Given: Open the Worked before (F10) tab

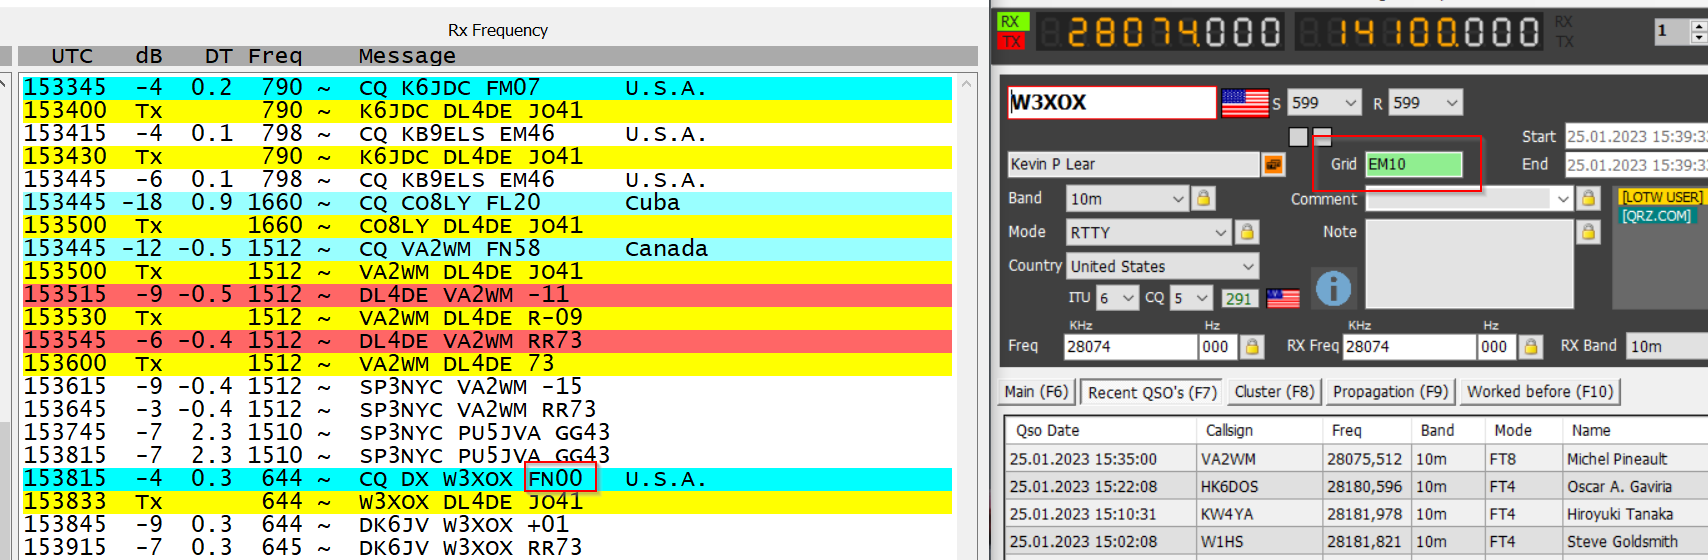Looking at the screenshot, I should 1540,392.
